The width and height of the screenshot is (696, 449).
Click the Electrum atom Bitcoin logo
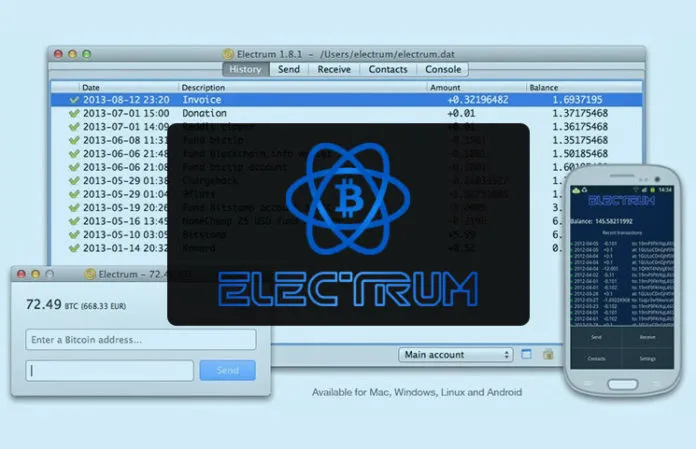(x=348, y=199)
